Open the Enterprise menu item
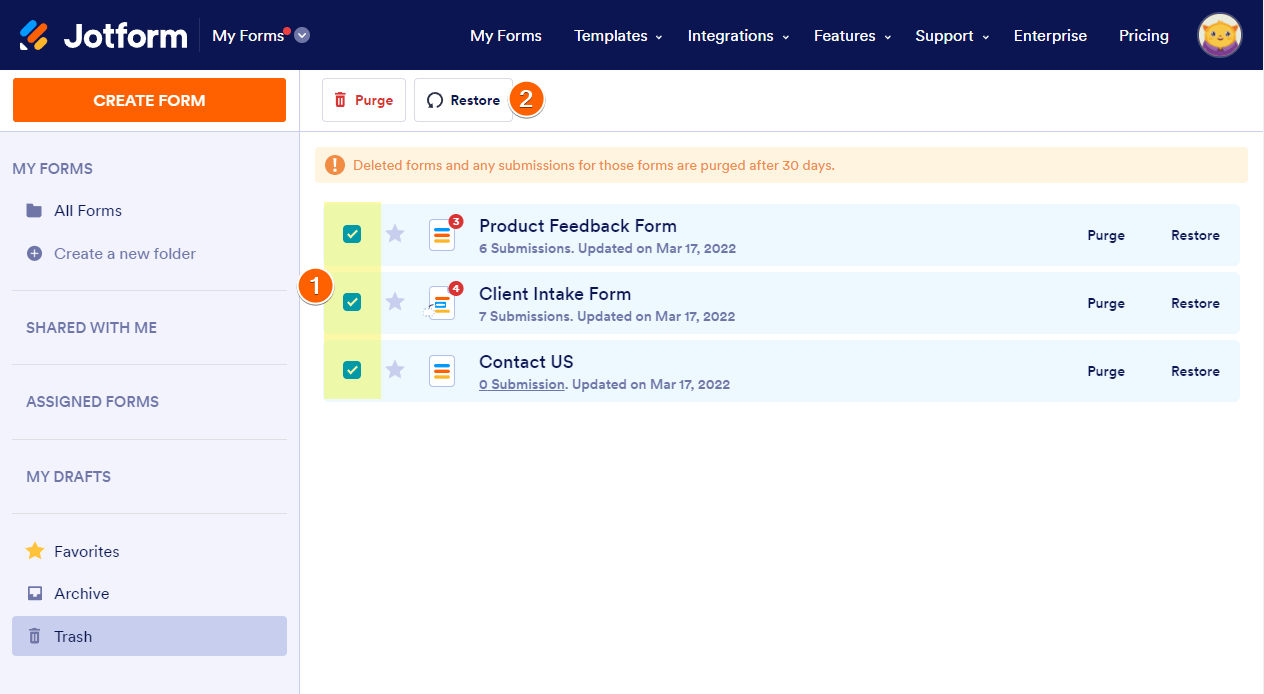The height and width of the screenshot is (694, 1264). tap(1050, 36)
